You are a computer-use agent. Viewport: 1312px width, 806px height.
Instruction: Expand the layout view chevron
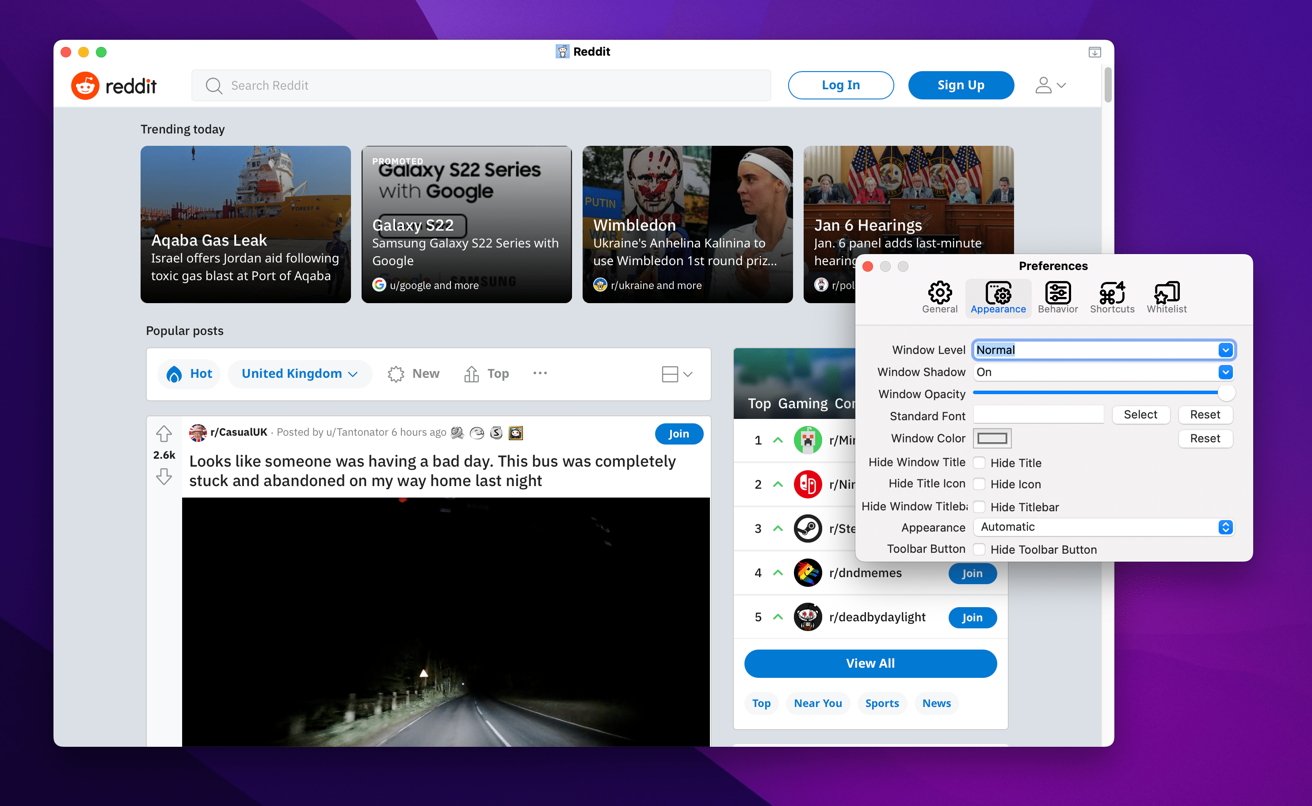pyautogui.click(x=687, y=374)
